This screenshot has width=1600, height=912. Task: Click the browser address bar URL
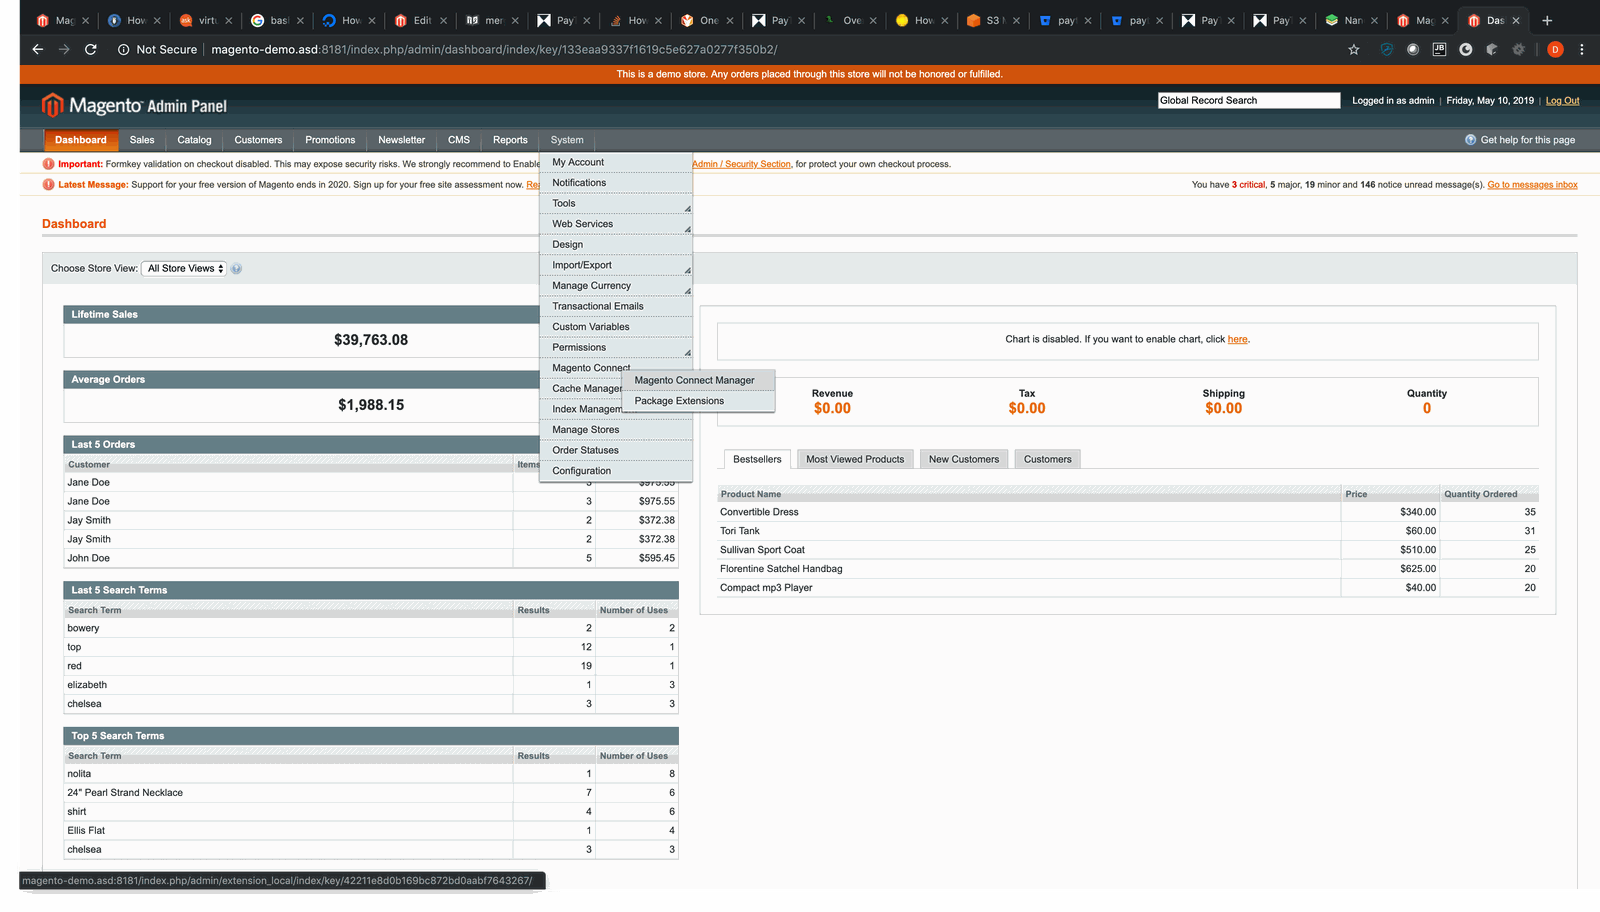click(494, 49)
